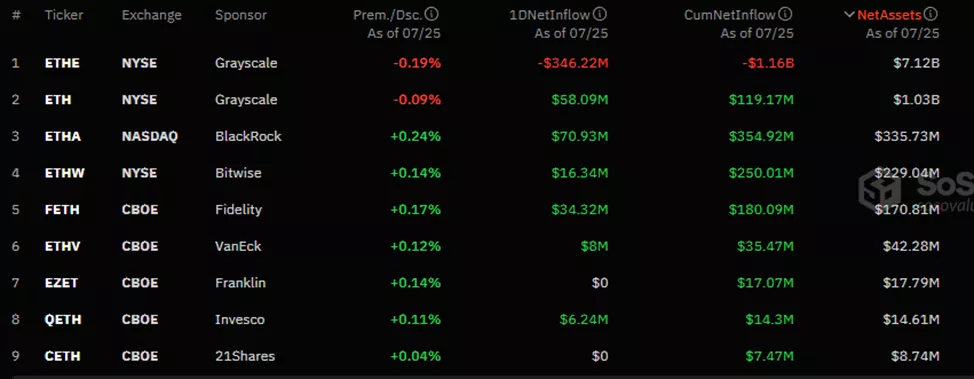Sort table by Exchange column header
Viewport: 974px width, 379px height.
pyautogui.click(x=152, y=15)
